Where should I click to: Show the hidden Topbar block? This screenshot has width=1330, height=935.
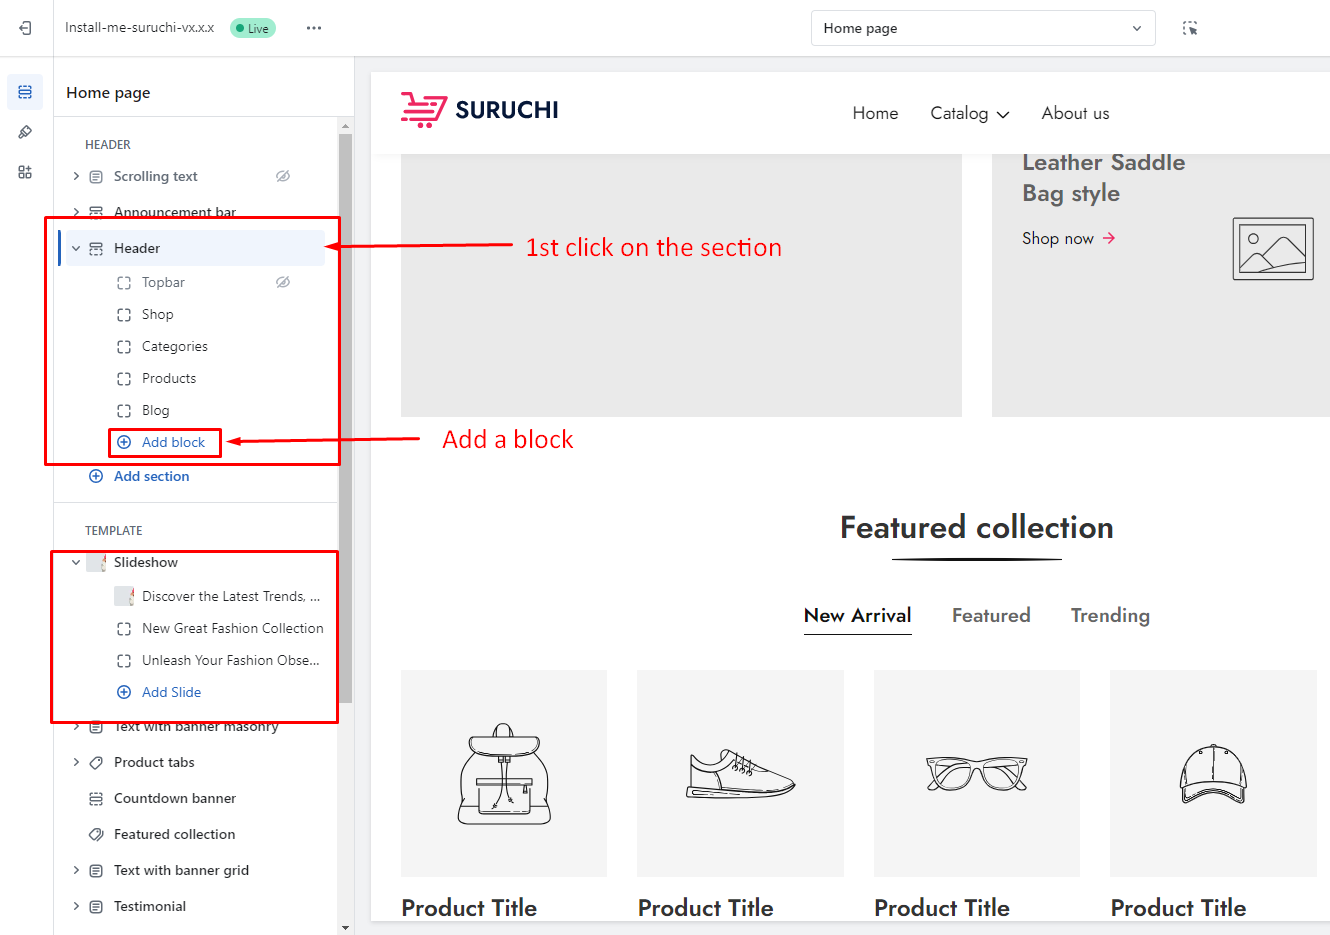point(283,282)
